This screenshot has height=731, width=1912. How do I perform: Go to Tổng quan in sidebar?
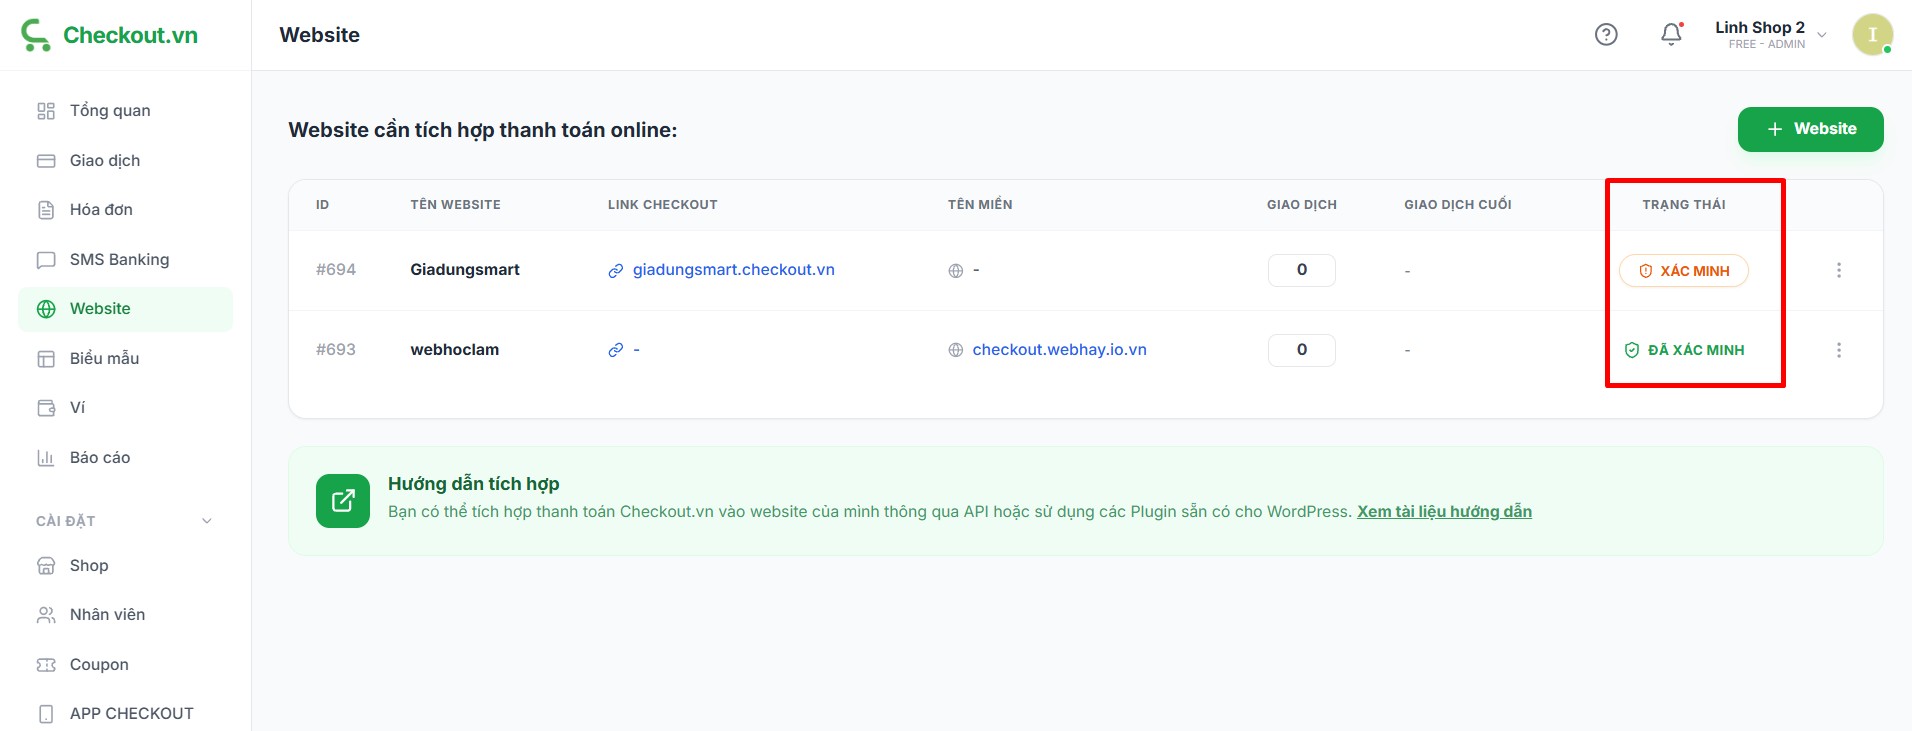tap(110, 111)
